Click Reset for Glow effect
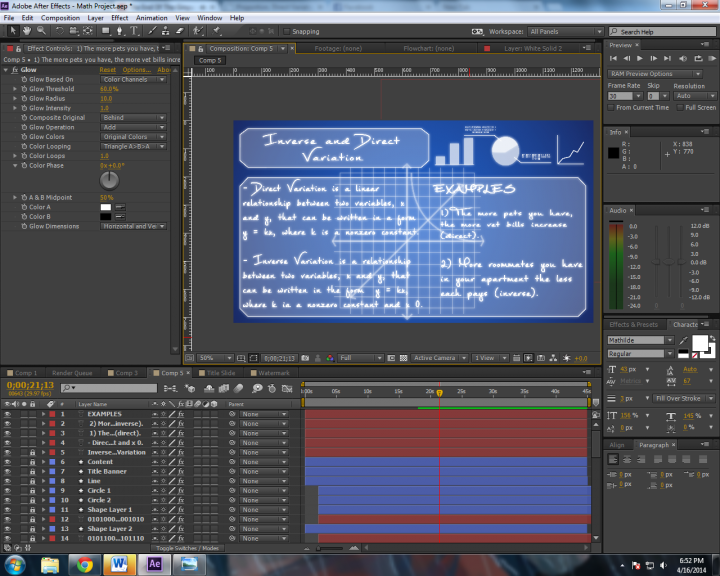This screenshot has width=720, height=576. coord(107,70)
